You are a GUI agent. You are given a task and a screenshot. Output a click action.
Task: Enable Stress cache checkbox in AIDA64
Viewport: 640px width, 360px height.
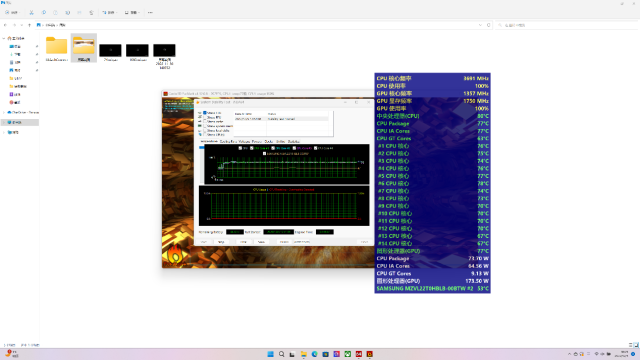pos(205,122)
